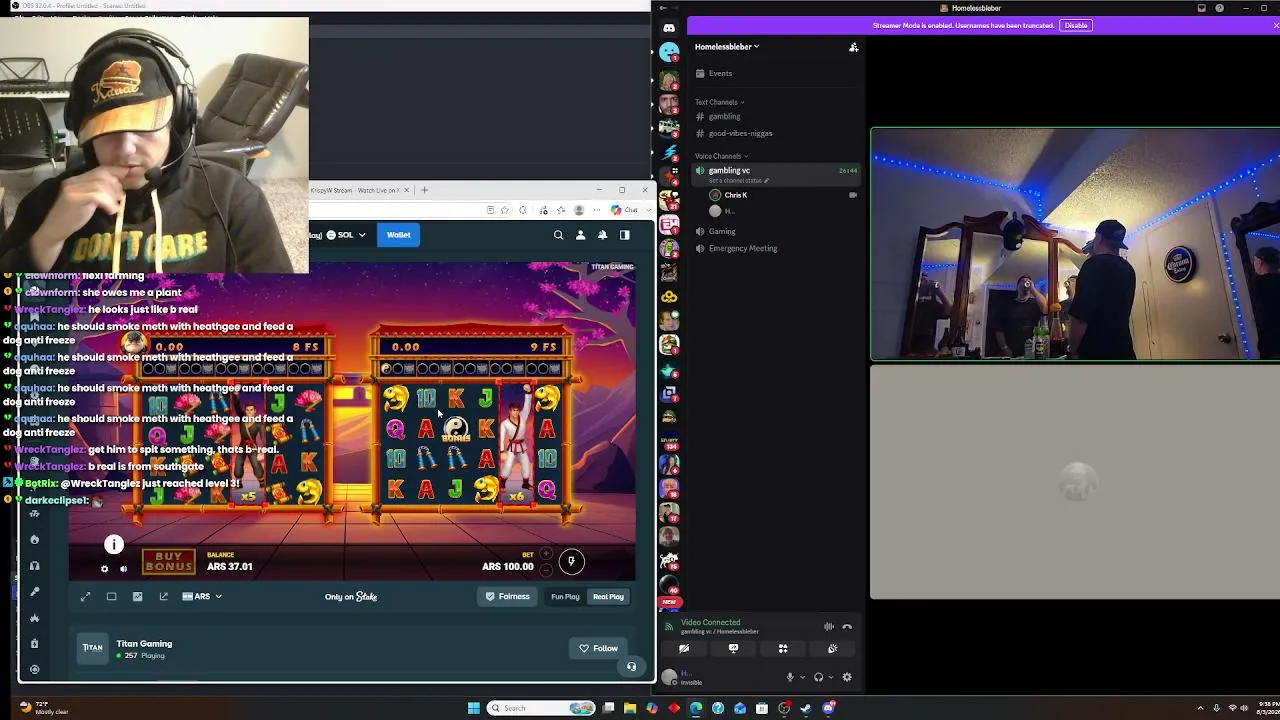This screenshot has height=720, width=1280.
Task: Switch Stake game to theatre mode
Action: 111,597
